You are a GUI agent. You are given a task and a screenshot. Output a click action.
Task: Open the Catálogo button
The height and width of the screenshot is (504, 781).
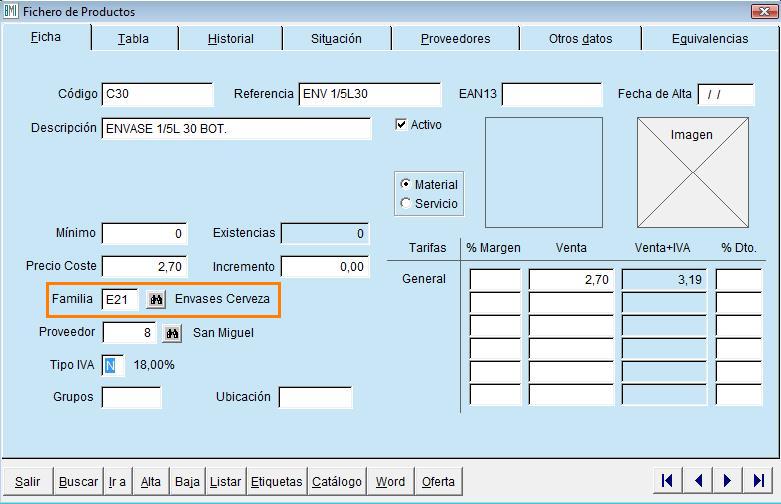point(337,482)
